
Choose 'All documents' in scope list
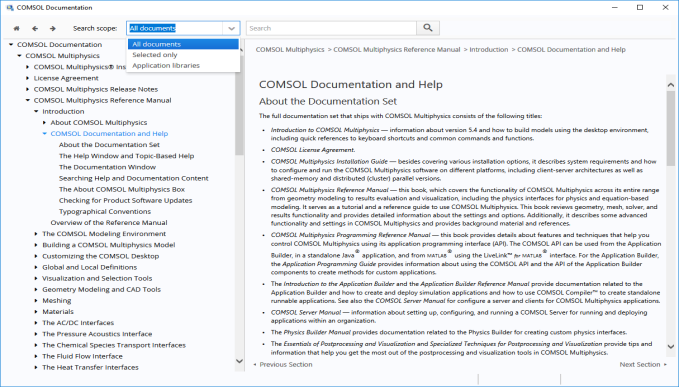pyautogui.click(x=183, y=44)
